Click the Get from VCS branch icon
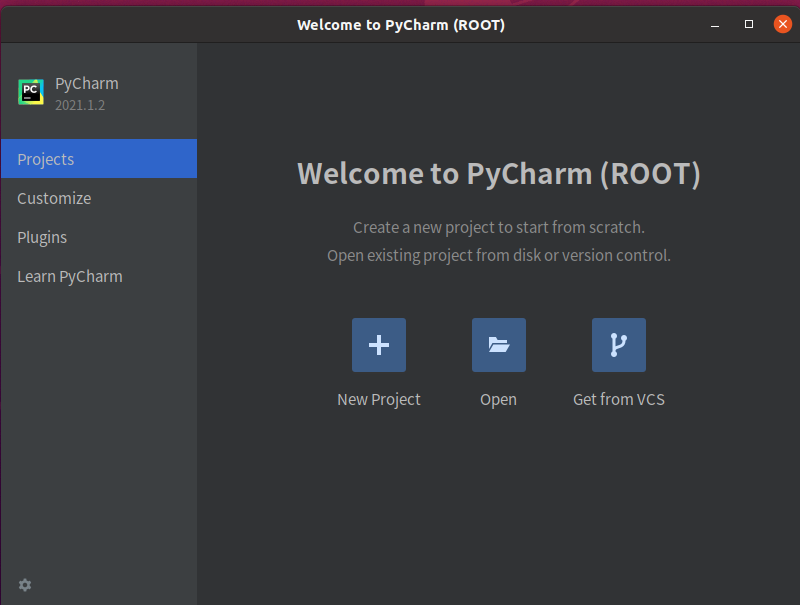 point(618,345)
